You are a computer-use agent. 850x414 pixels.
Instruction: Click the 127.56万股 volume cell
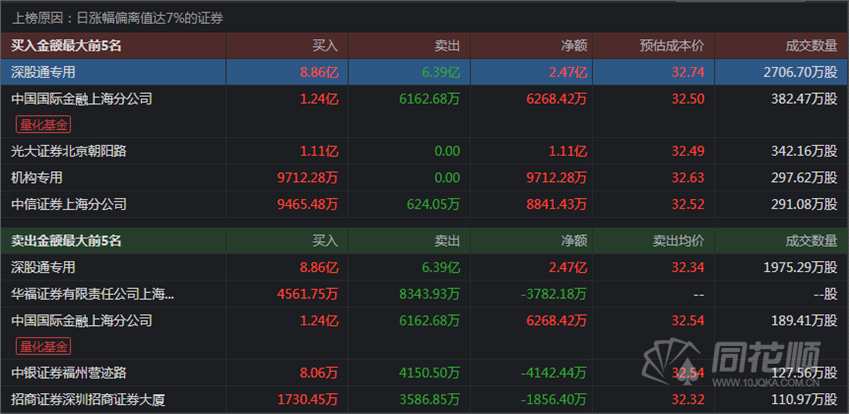pos(804,373)
